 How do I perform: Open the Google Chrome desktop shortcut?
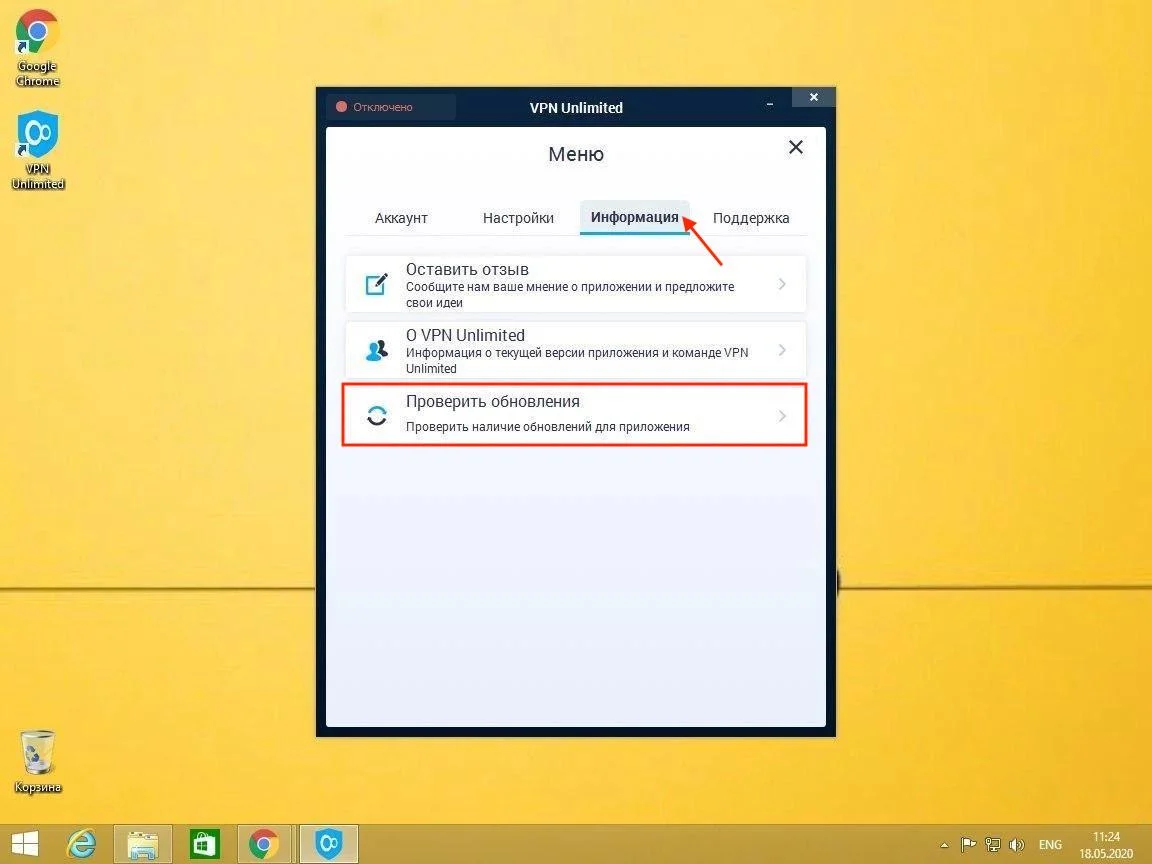point(37,46)
